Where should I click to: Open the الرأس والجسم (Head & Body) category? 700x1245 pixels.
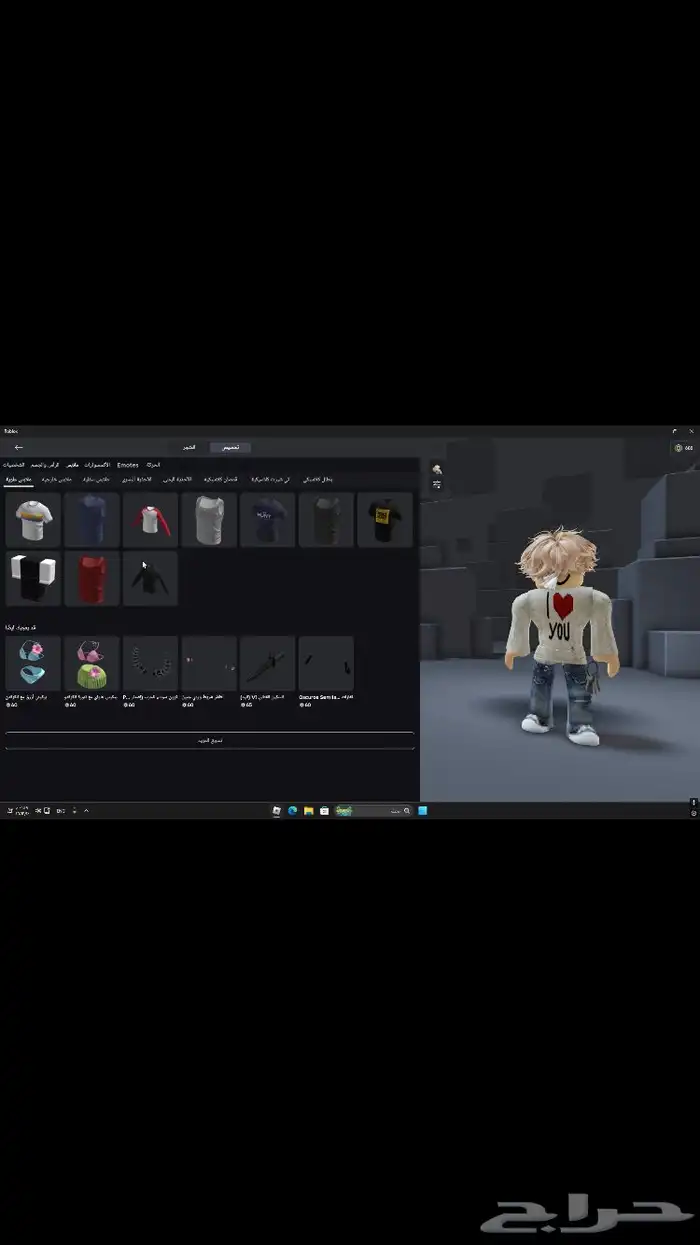(45, 465)
